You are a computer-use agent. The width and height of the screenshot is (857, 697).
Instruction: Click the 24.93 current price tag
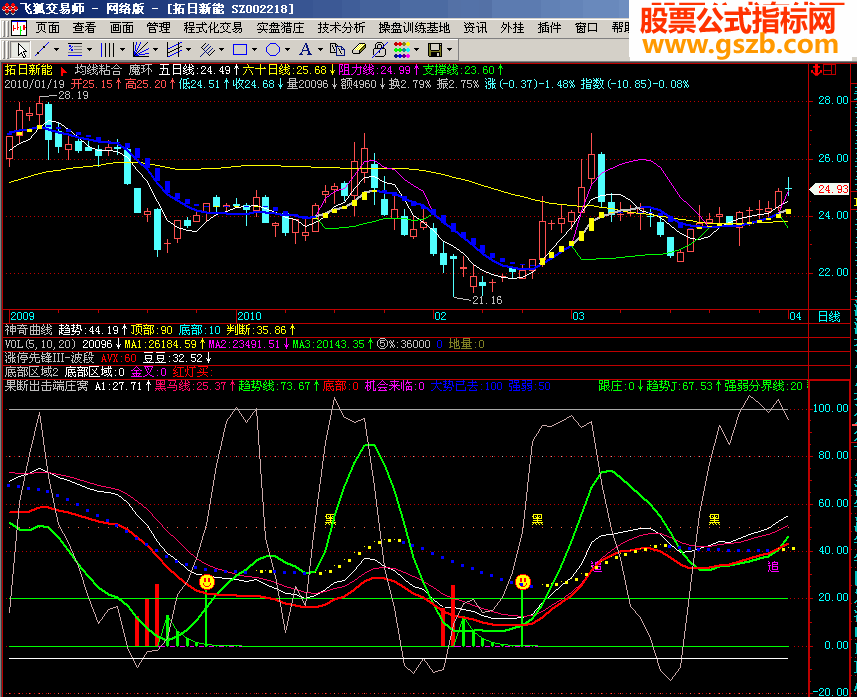point(832,189)
